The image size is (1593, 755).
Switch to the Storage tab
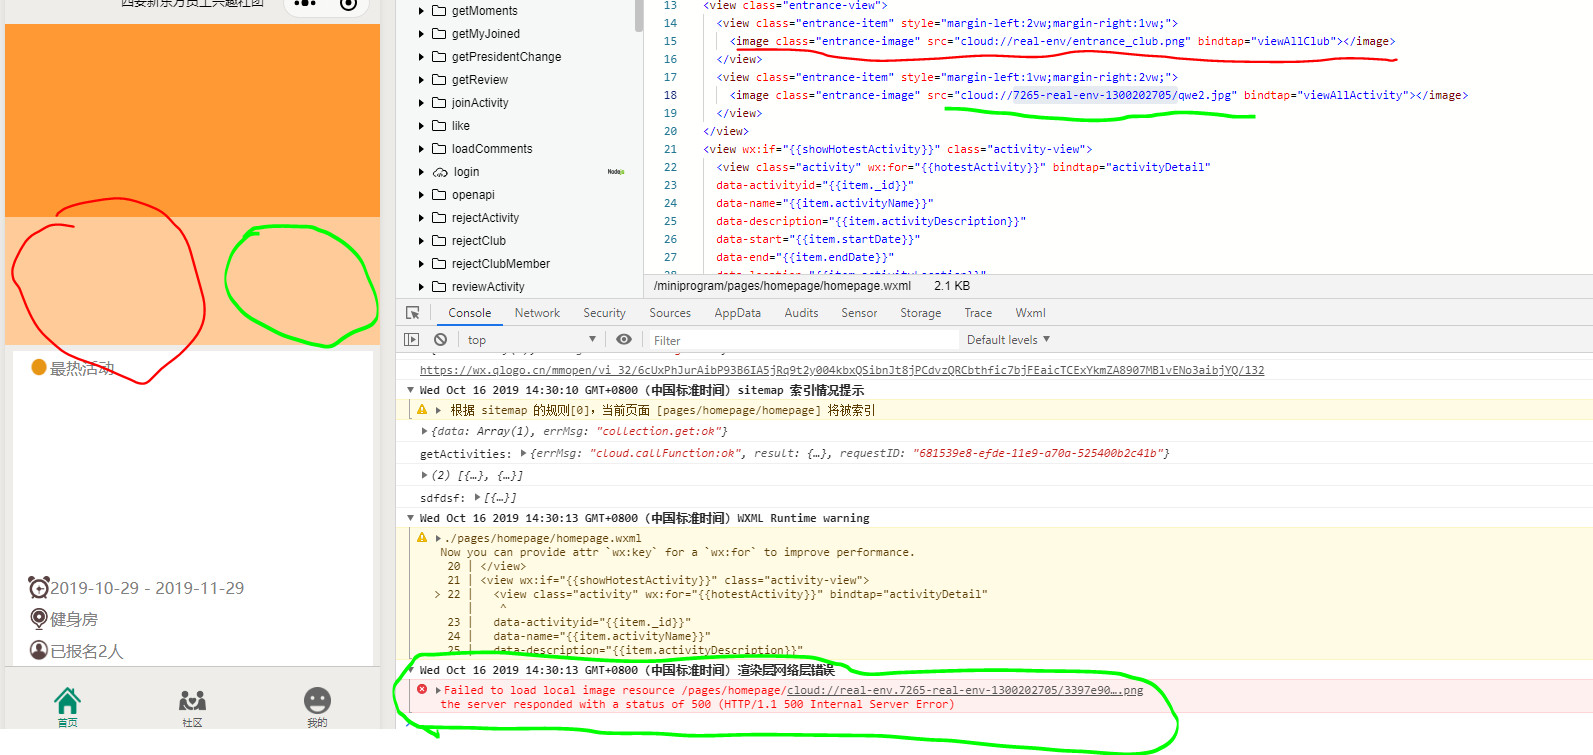tap(920, 313)
